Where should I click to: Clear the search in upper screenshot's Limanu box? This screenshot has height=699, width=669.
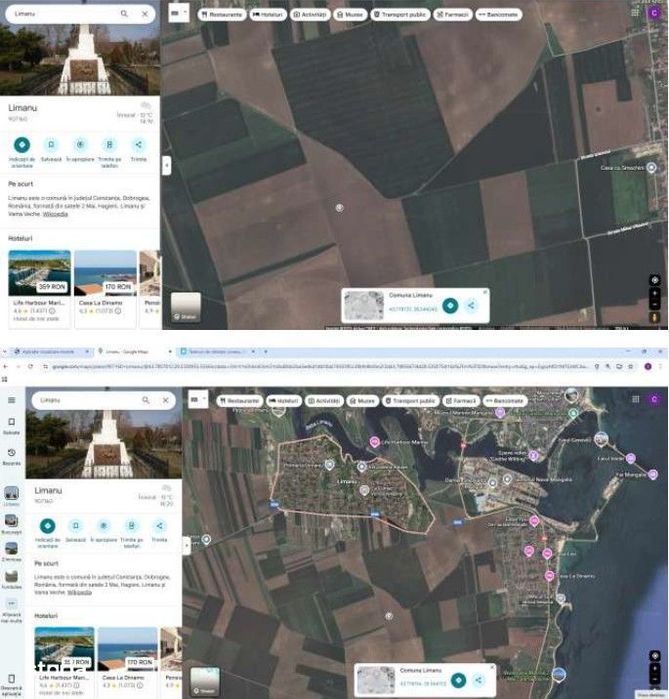(145, 14)
